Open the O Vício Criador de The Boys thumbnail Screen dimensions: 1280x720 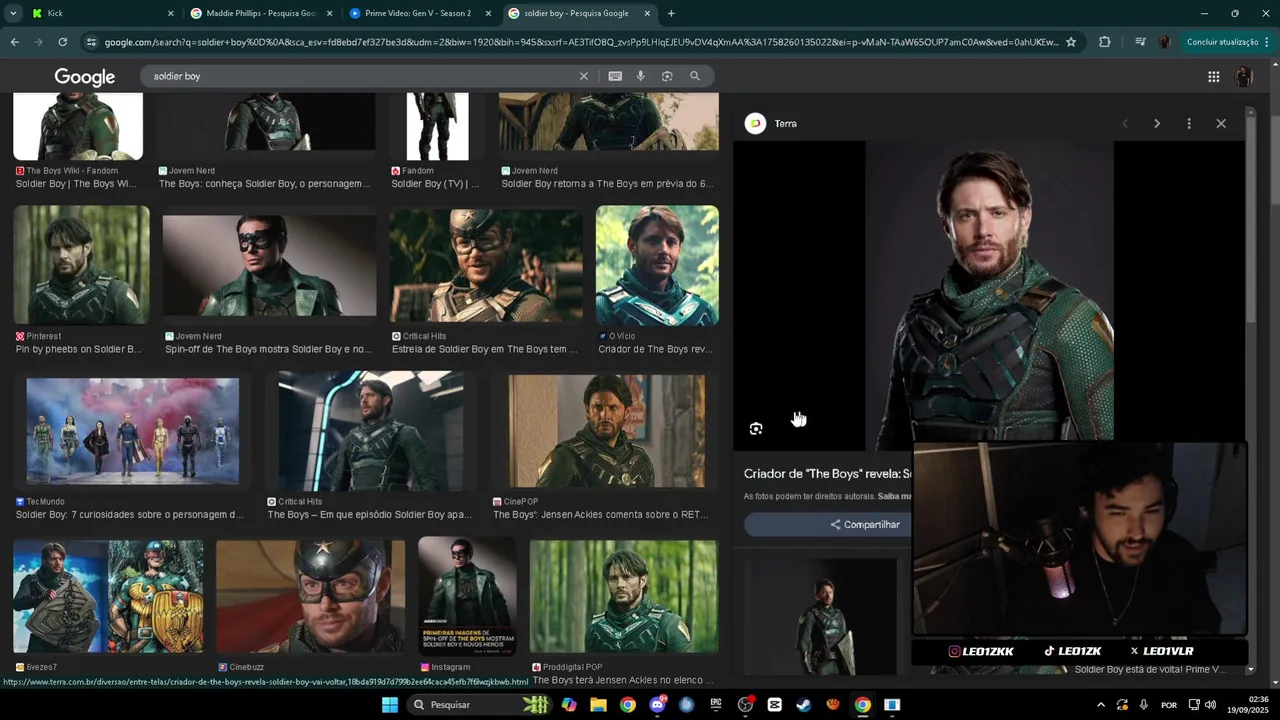click(657, 264)
